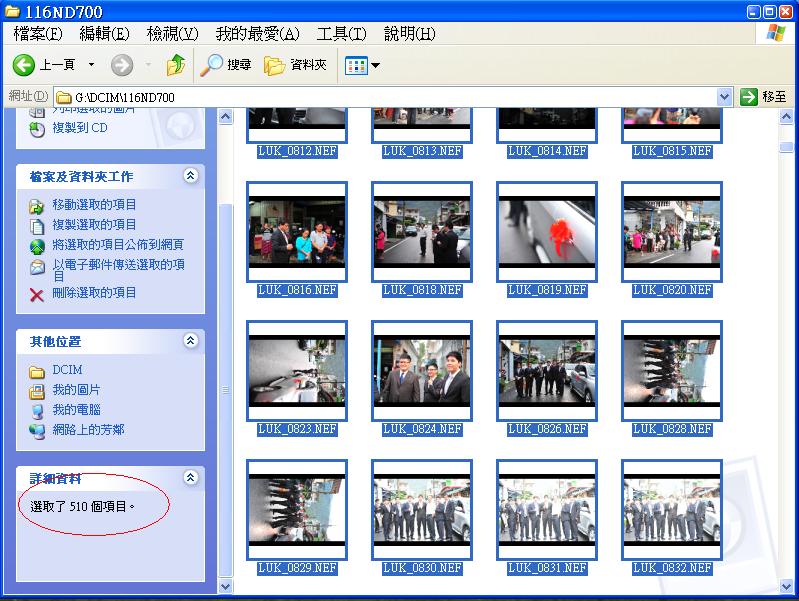Select thumbnail LUK_0829.NEF
Screen dimensions: 799x601
(297, 510)
